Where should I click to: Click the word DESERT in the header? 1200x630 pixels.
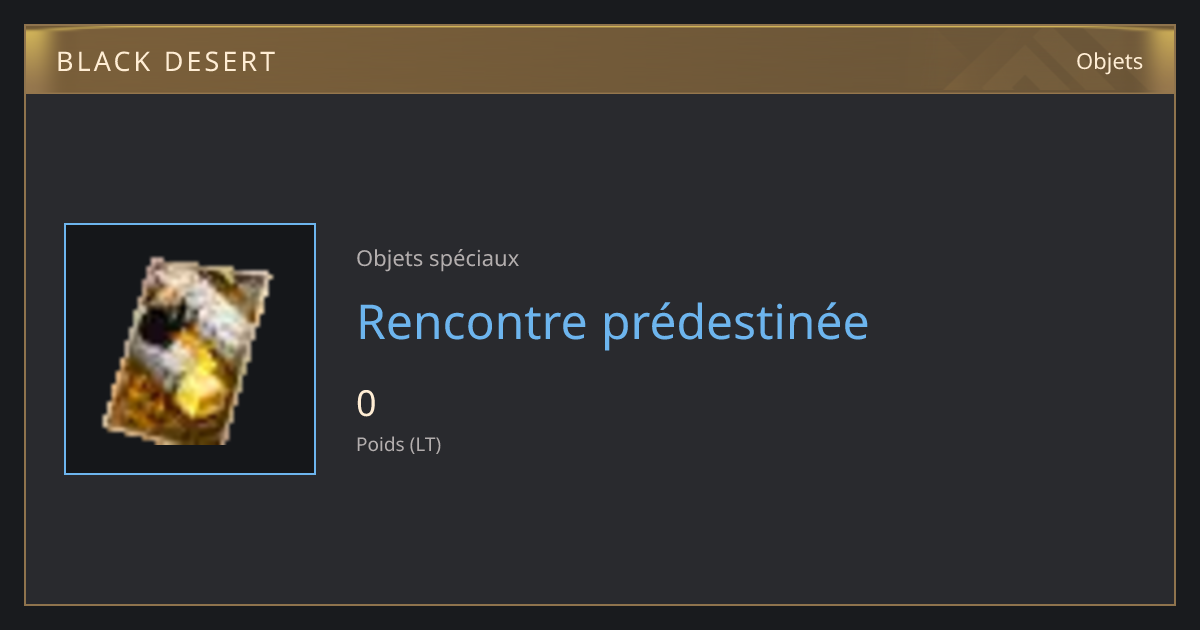coord(220,62)
